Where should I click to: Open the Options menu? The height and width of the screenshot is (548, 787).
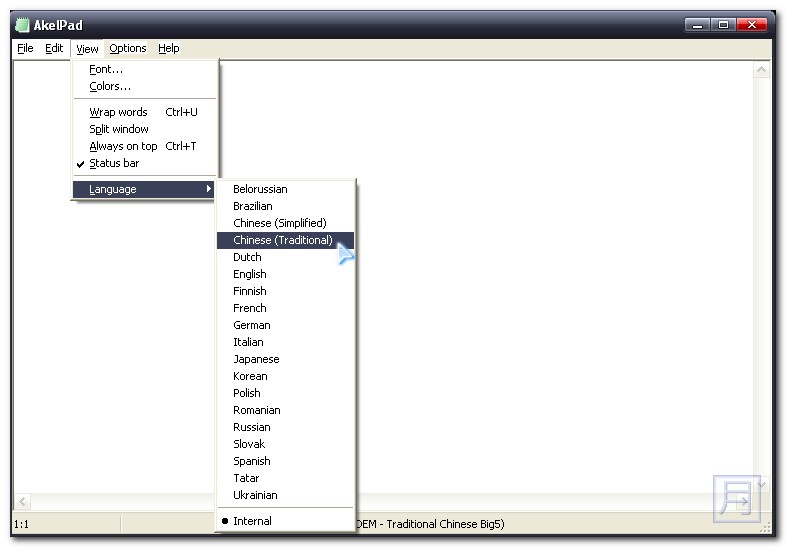(x=128, y=48)
